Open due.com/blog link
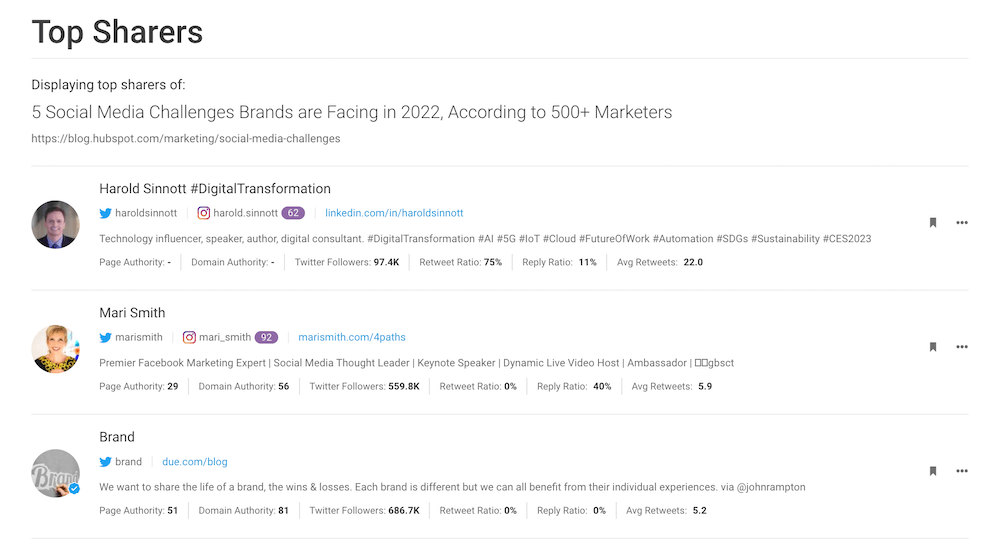The width and height of the screenshot is (1000, 539). pyautogui.click(x=195, y=462)
